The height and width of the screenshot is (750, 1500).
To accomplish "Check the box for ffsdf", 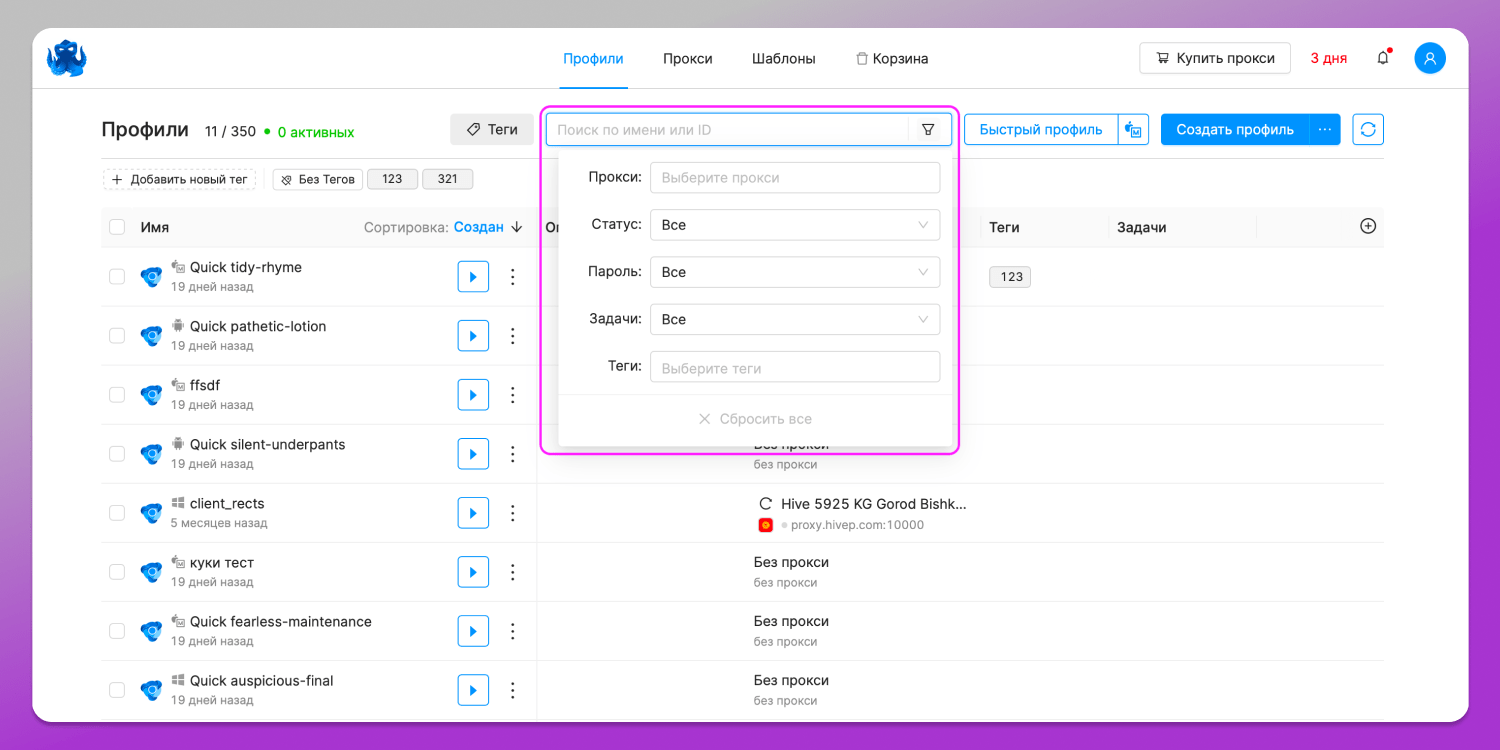I will (117, 394).
